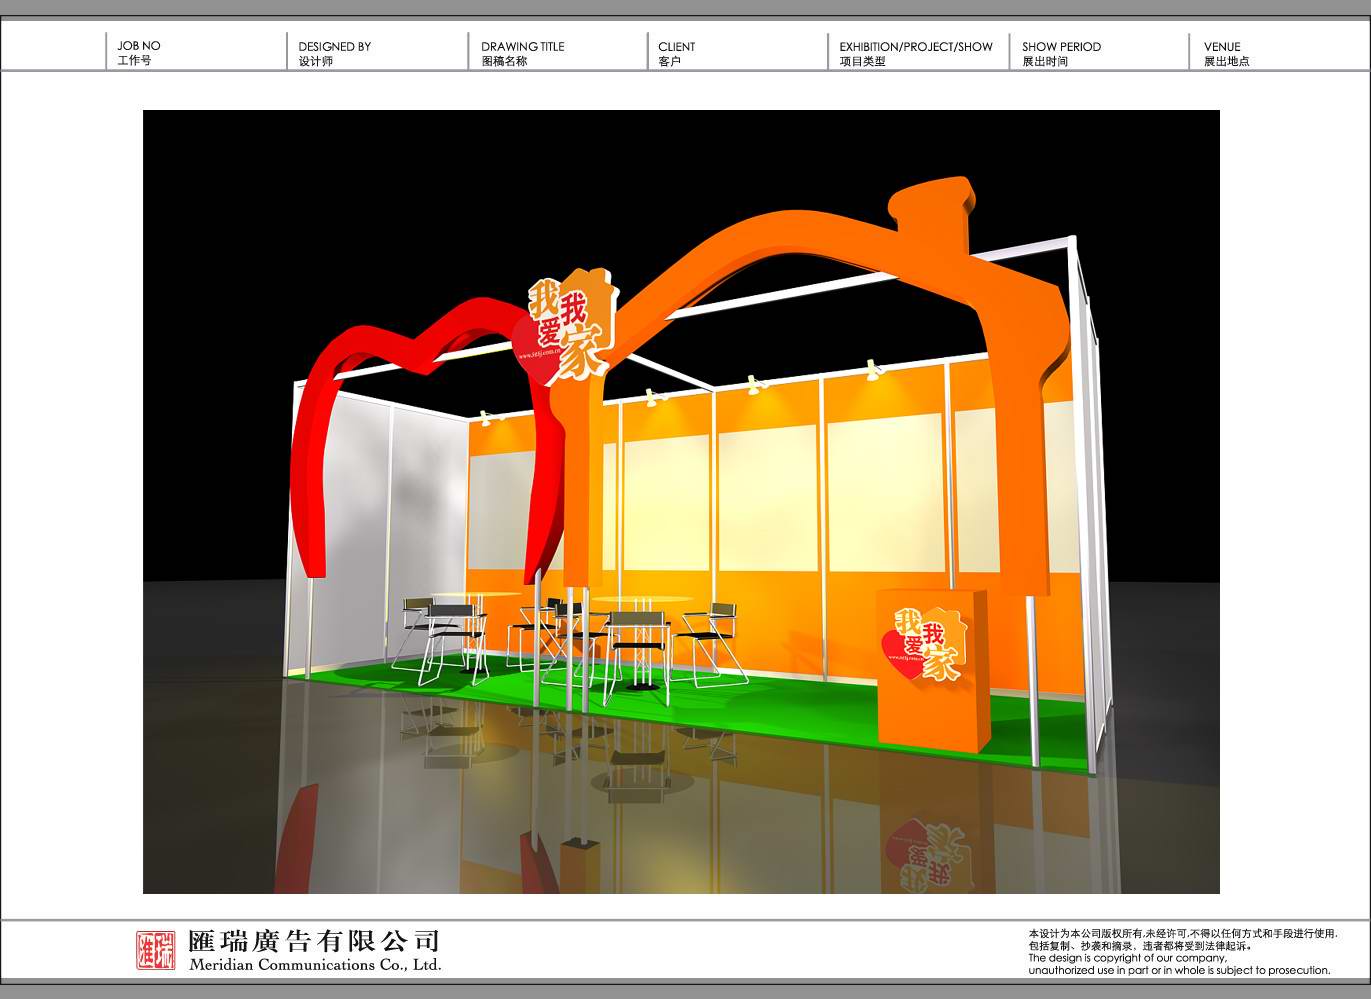The image size is (1371, 999).
Task: Click the Meridian Communications Co., Ltd. text
Action: (x=315, y=965)
